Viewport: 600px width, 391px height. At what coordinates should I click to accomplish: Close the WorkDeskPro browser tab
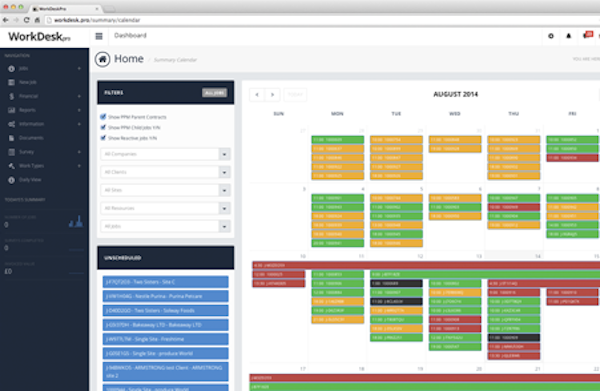96,8
